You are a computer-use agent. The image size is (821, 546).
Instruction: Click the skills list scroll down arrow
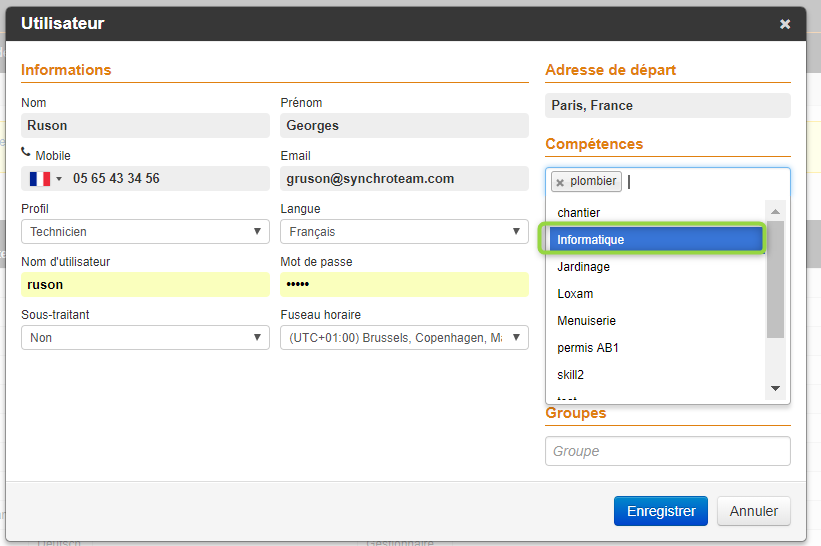[x=775, y=388]
